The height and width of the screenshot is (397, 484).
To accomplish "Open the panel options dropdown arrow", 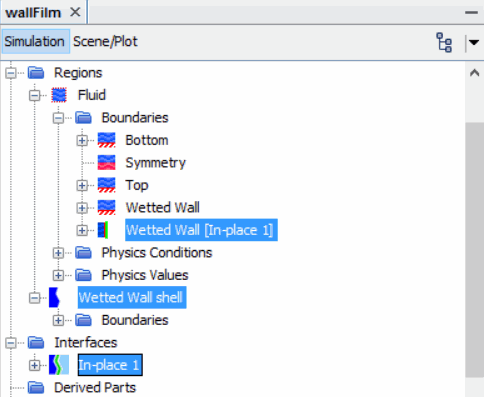I will click(474, 42).
